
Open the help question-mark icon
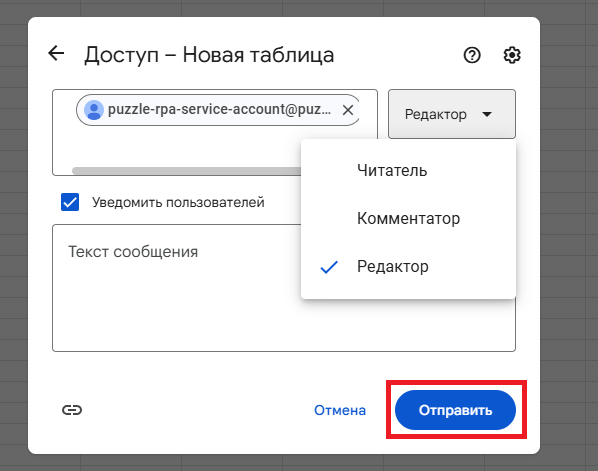coord(472,55)
